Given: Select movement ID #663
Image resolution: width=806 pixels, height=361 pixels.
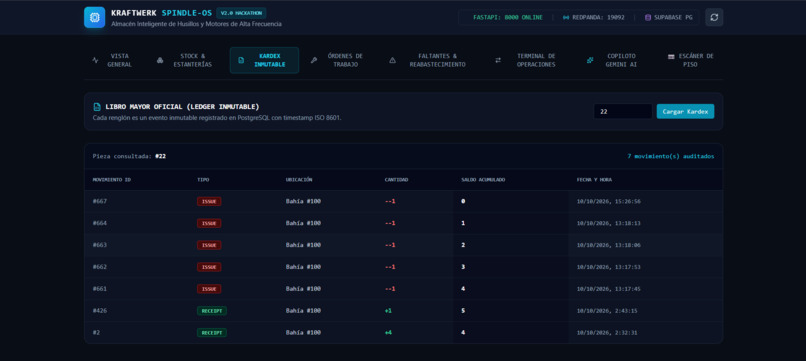Looking at the screenshot, I should point(100,245).
